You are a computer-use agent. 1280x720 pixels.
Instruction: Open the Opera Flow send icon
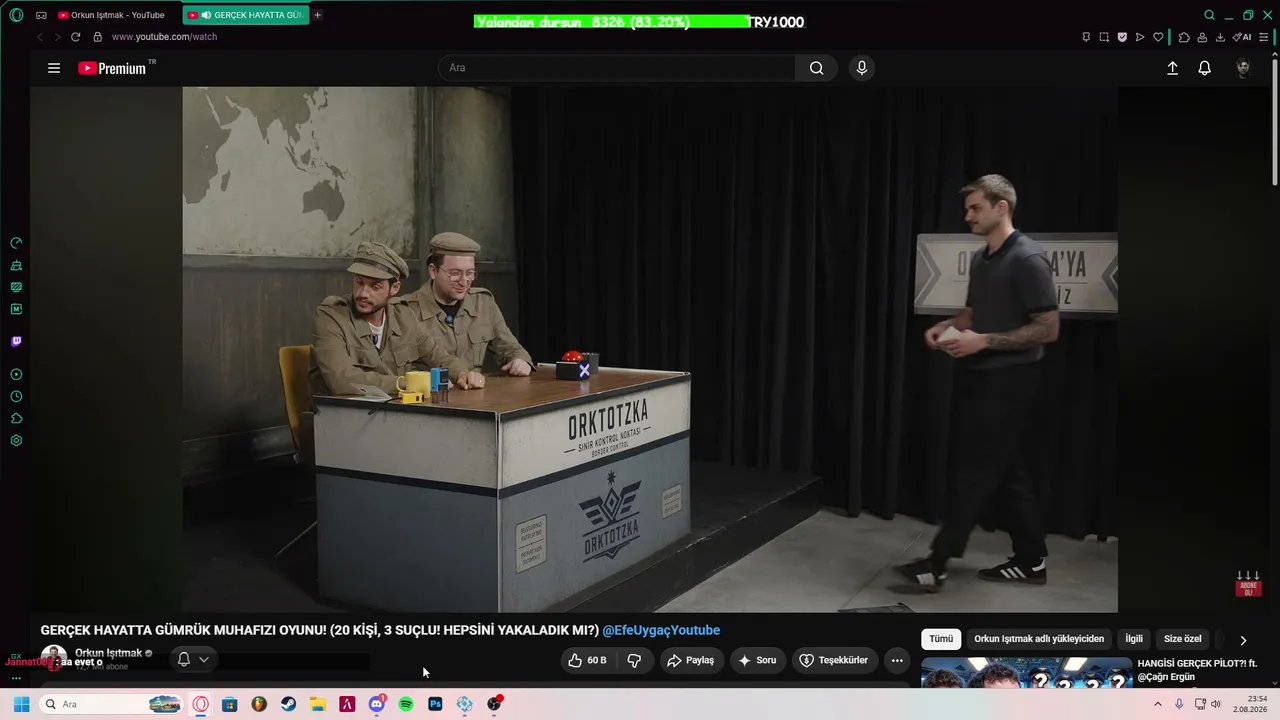click(1140, 37)
